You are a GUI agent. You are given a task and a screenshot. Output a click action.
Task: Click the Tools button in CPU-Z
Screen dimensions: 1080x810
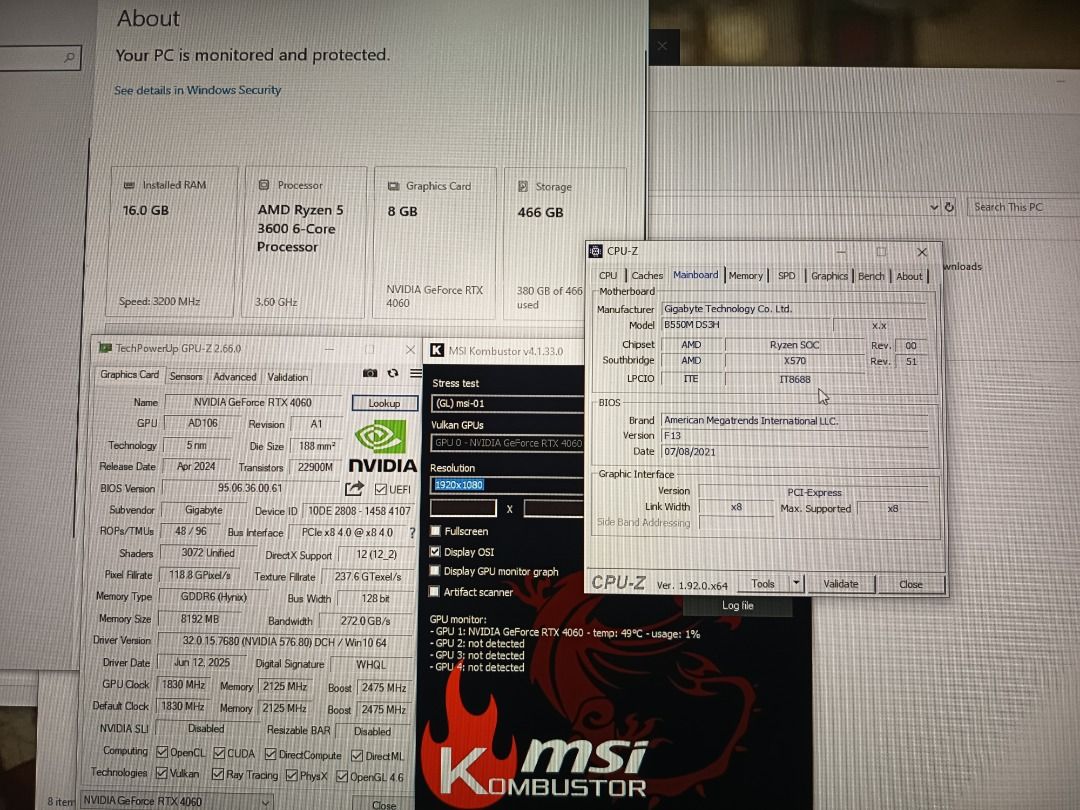762,583
